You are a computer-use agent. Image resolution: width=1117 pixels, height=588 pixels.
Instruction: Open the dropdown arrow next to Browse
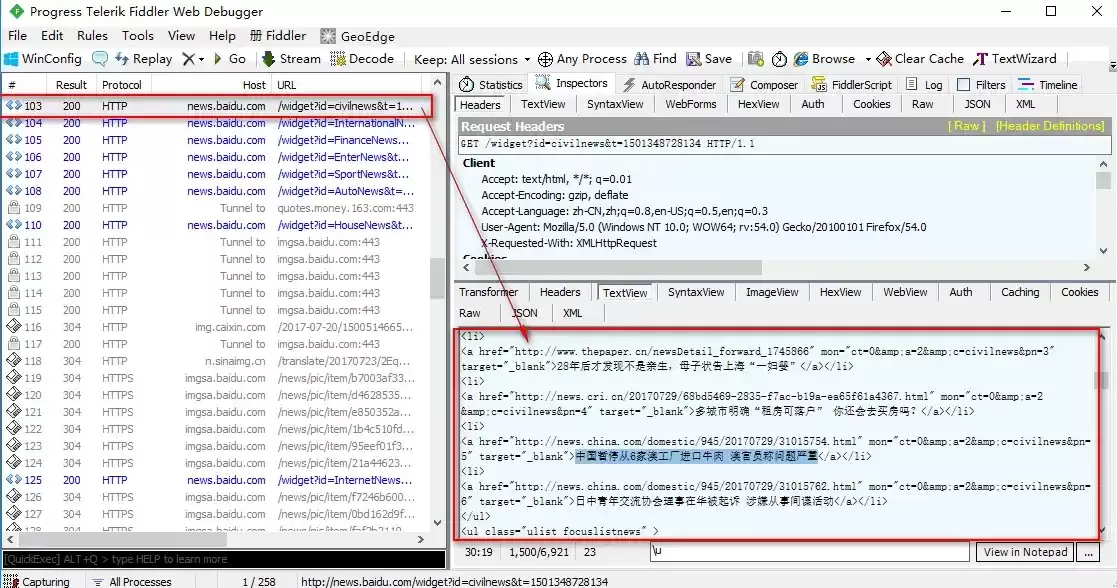[x=868, y=59]
